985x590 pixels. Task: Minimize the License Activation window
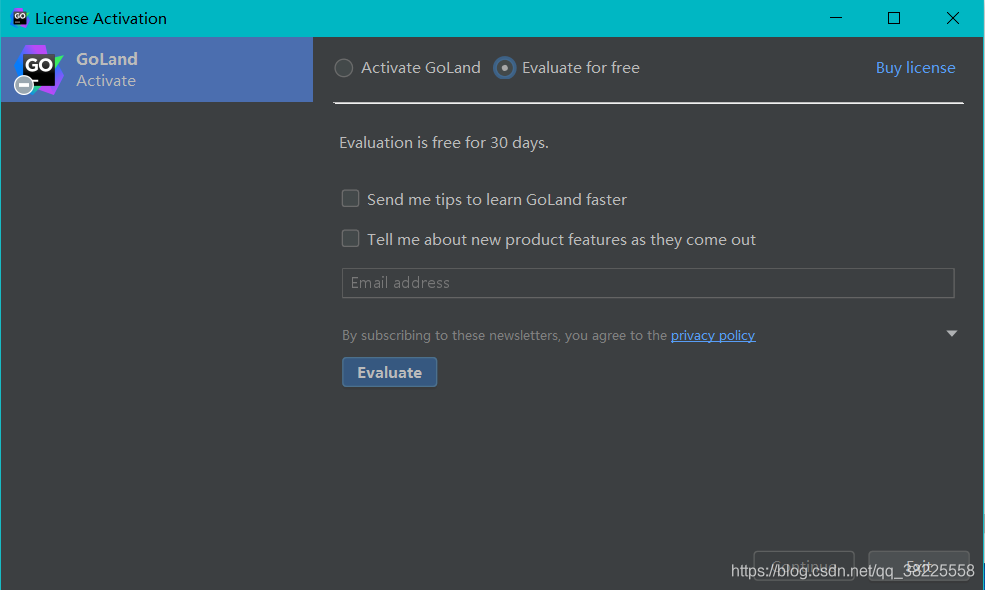835,18
